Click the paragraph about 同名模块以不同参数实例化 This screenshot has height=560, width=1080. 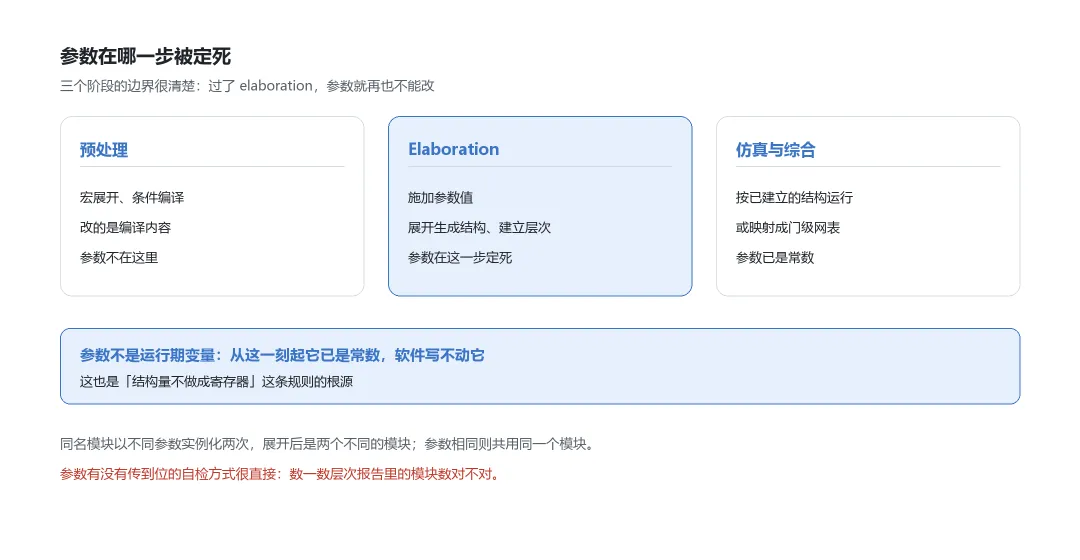click(328, 444)
